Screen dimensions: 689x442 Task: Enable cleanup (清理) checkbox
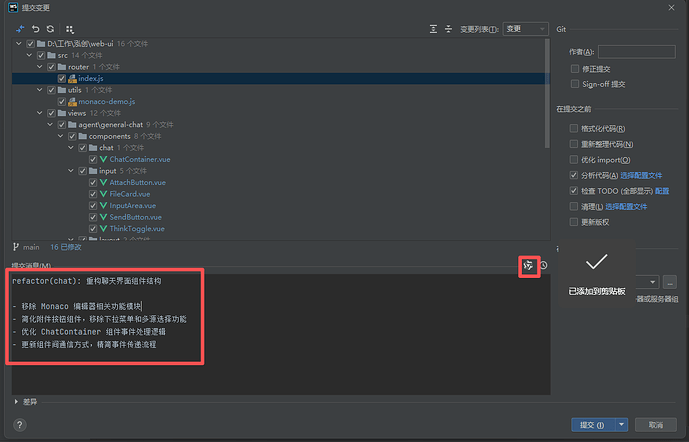[x=573, y=206]
